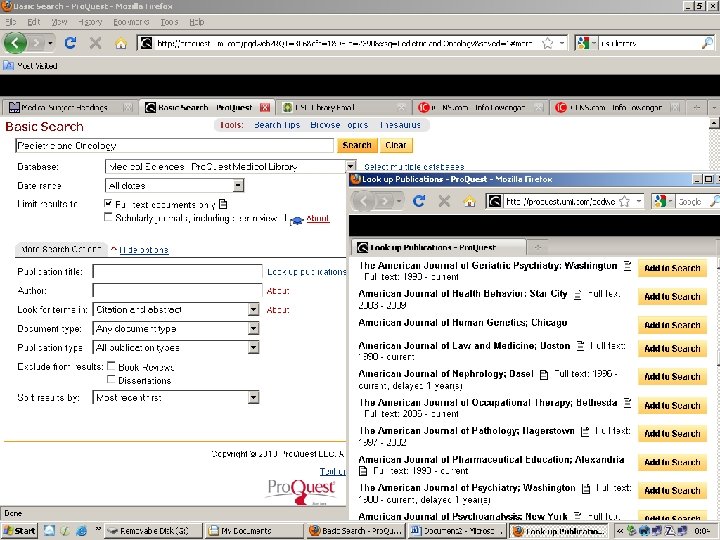
Task: Click Hide options link
Action: pos(144,250)
